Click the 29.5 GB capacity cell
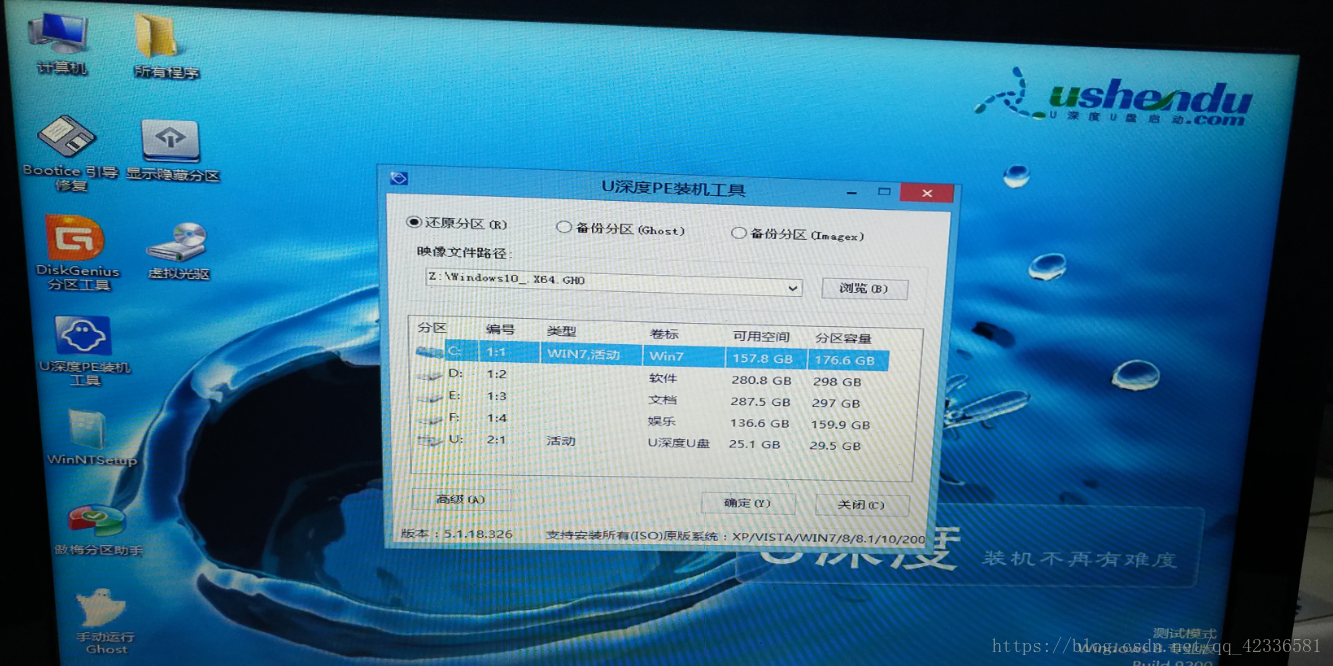The height and width of the screenshot is (666, 1333). (835, 446)
